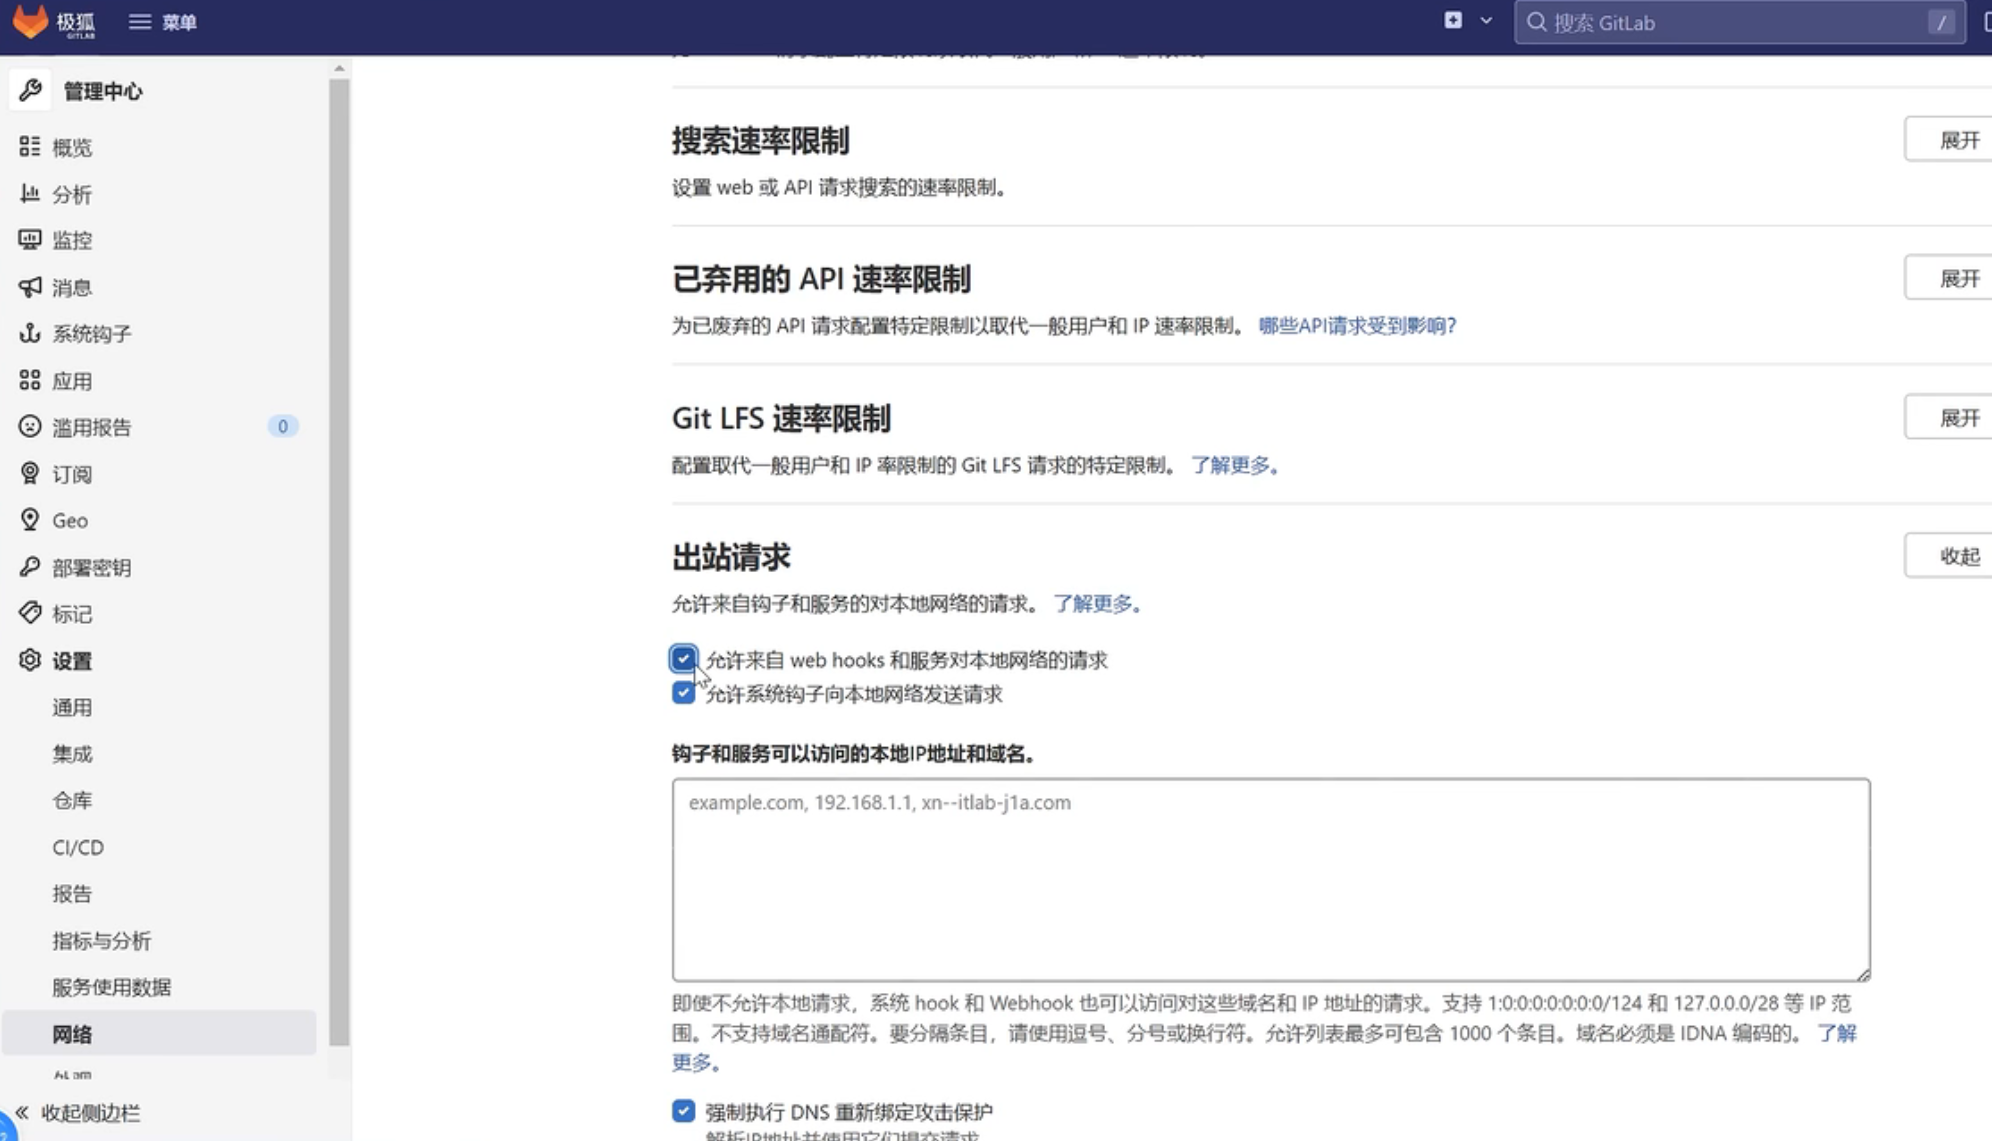Uncheck 允许来自 web hooks 和服务对本地网络的请求
The height and width of the screenshot is (1141, 1992).
tap(683, 659)
